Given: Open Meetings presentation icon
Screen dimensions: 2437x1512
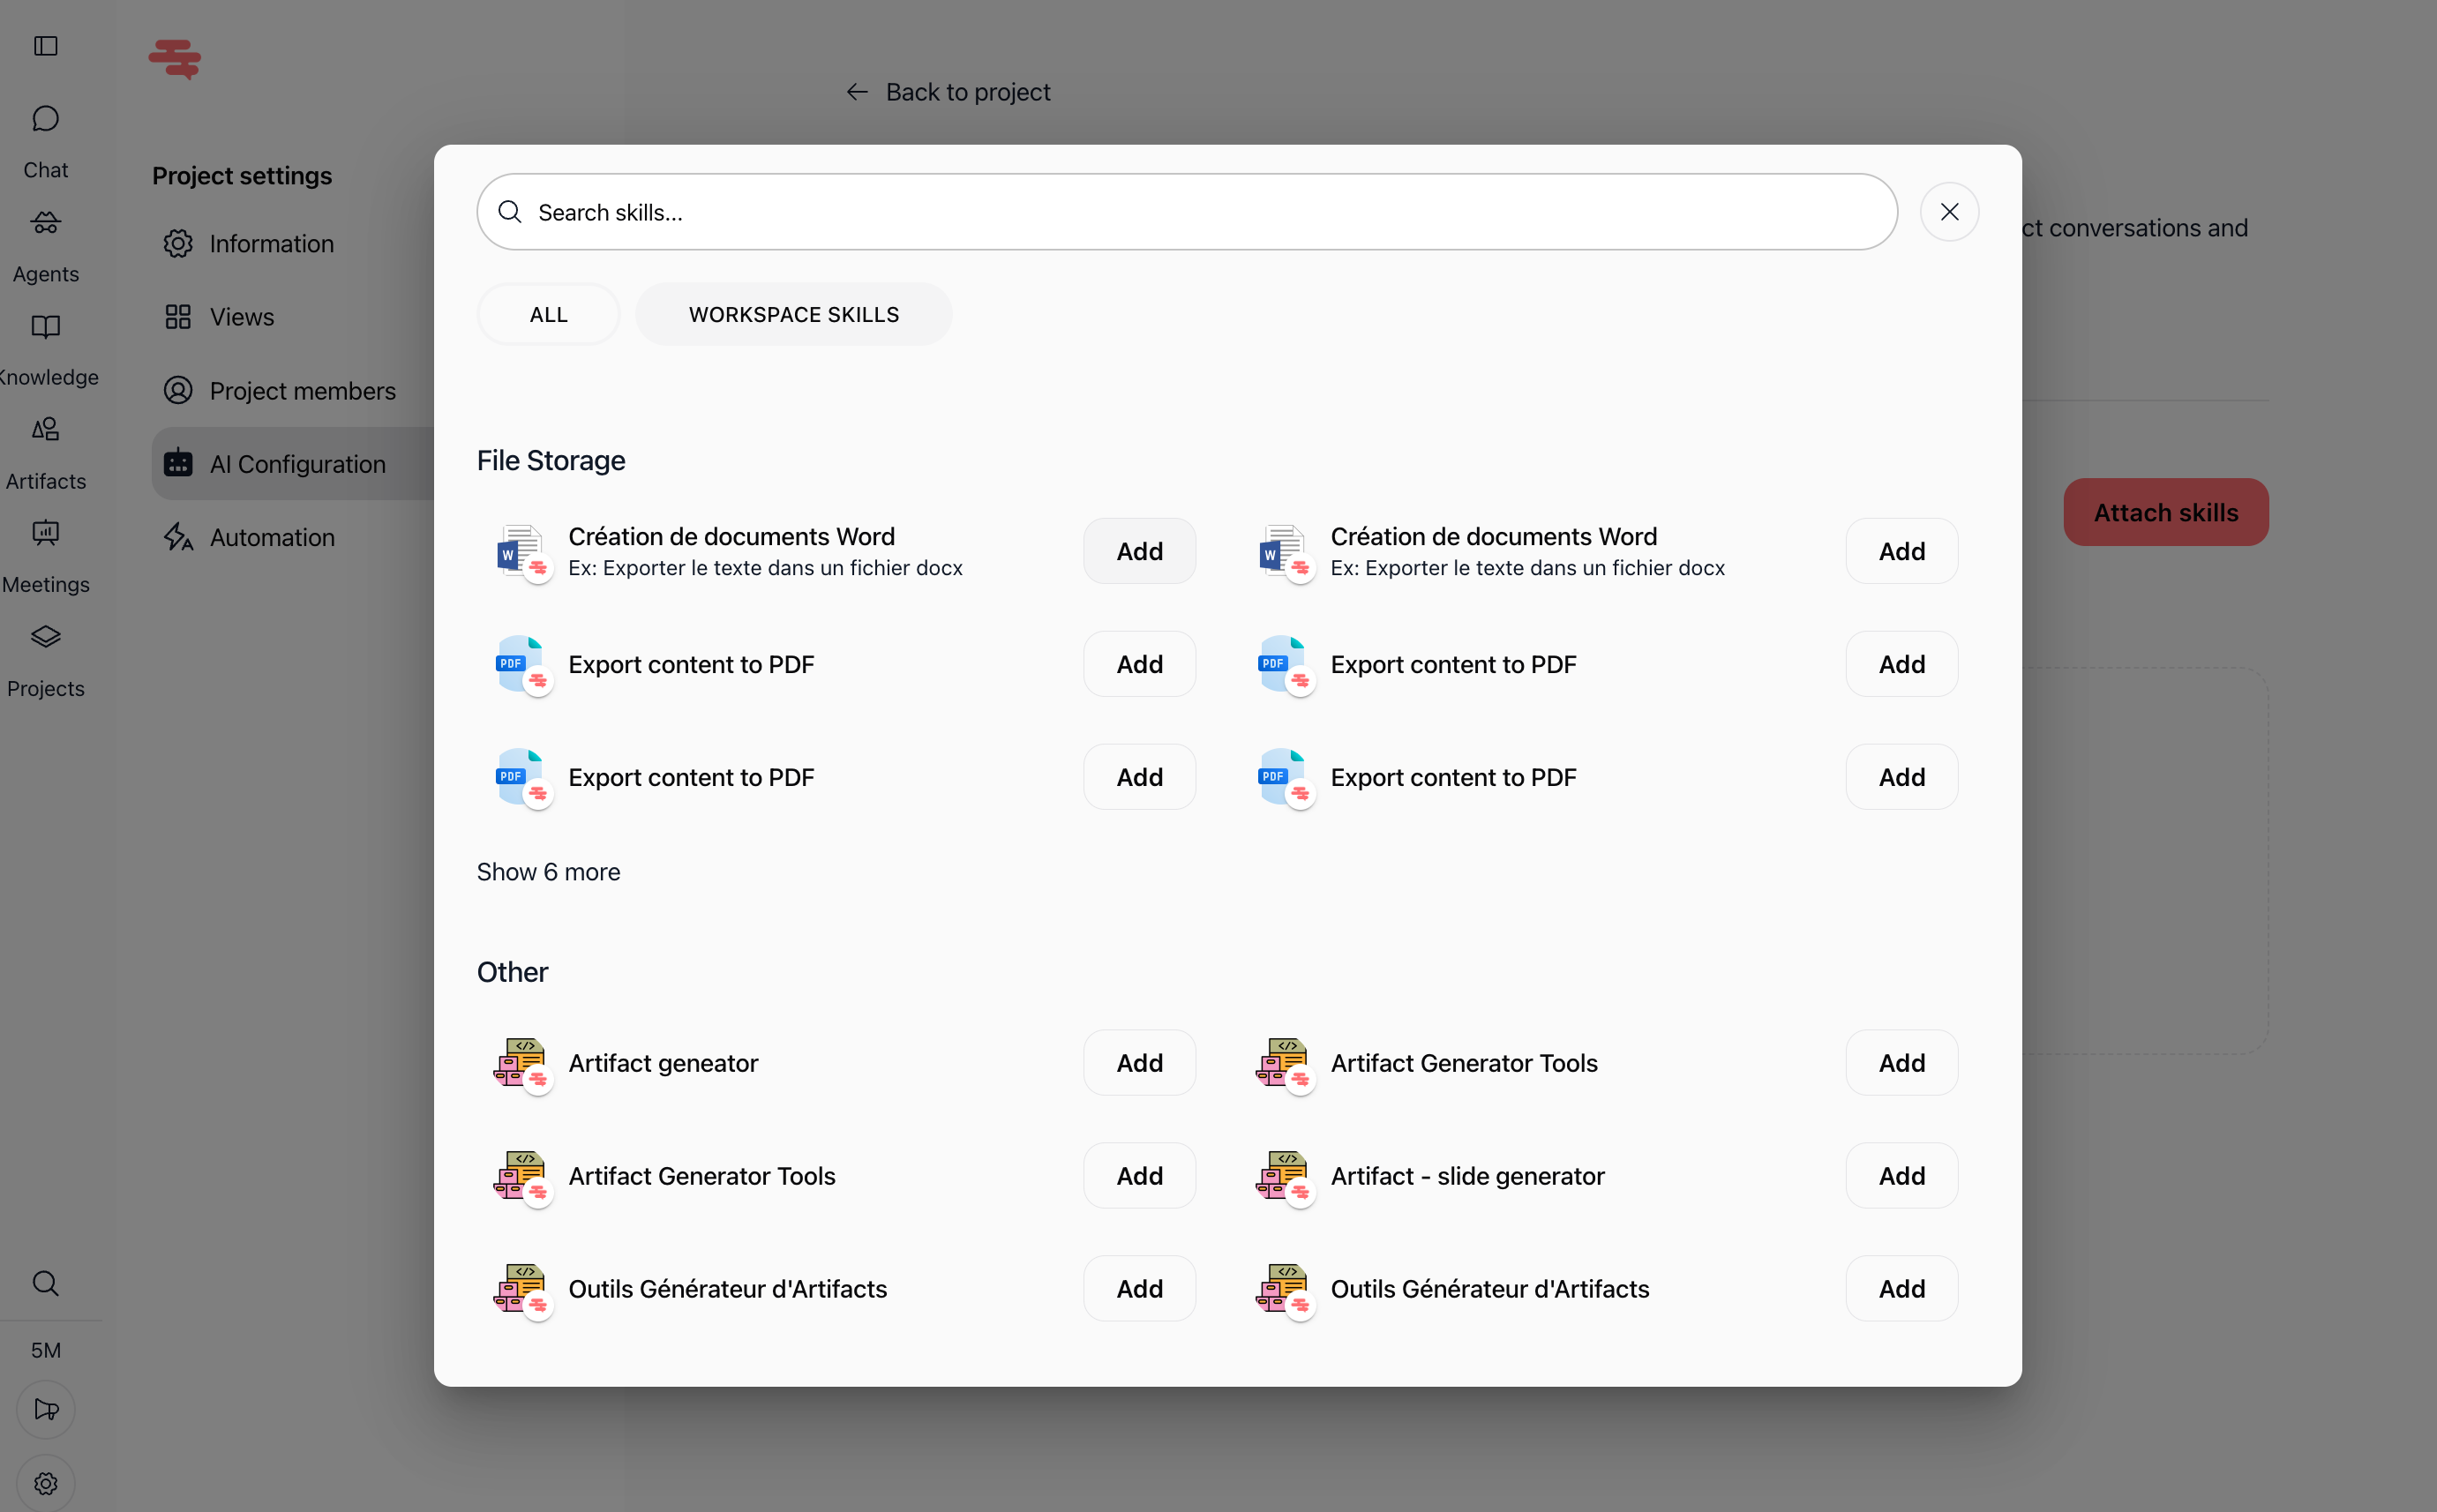Looking at the screenshot, I should pos(46,533).
